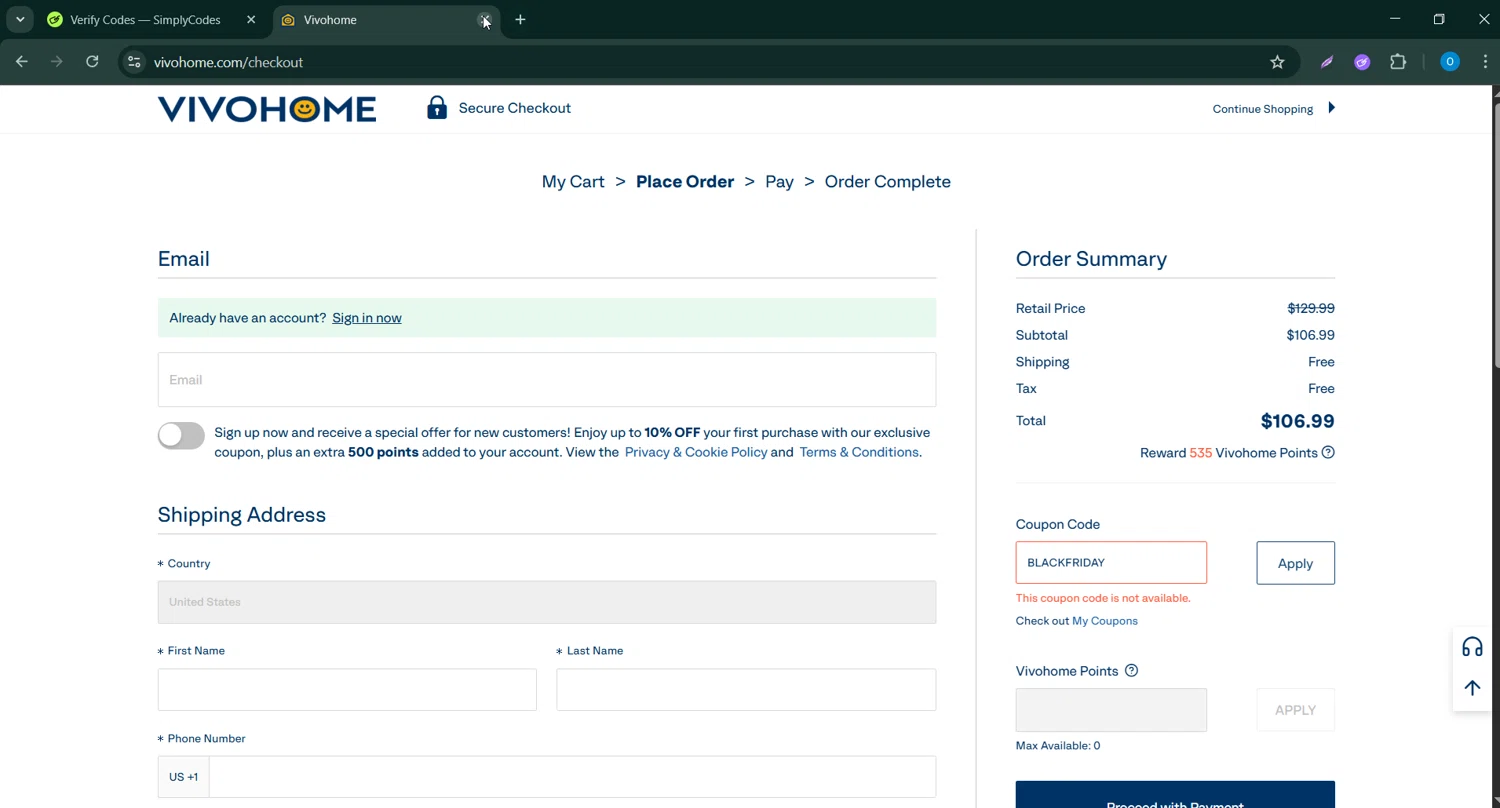
Task: Click the Sign in now link
Action: point(367,318)
